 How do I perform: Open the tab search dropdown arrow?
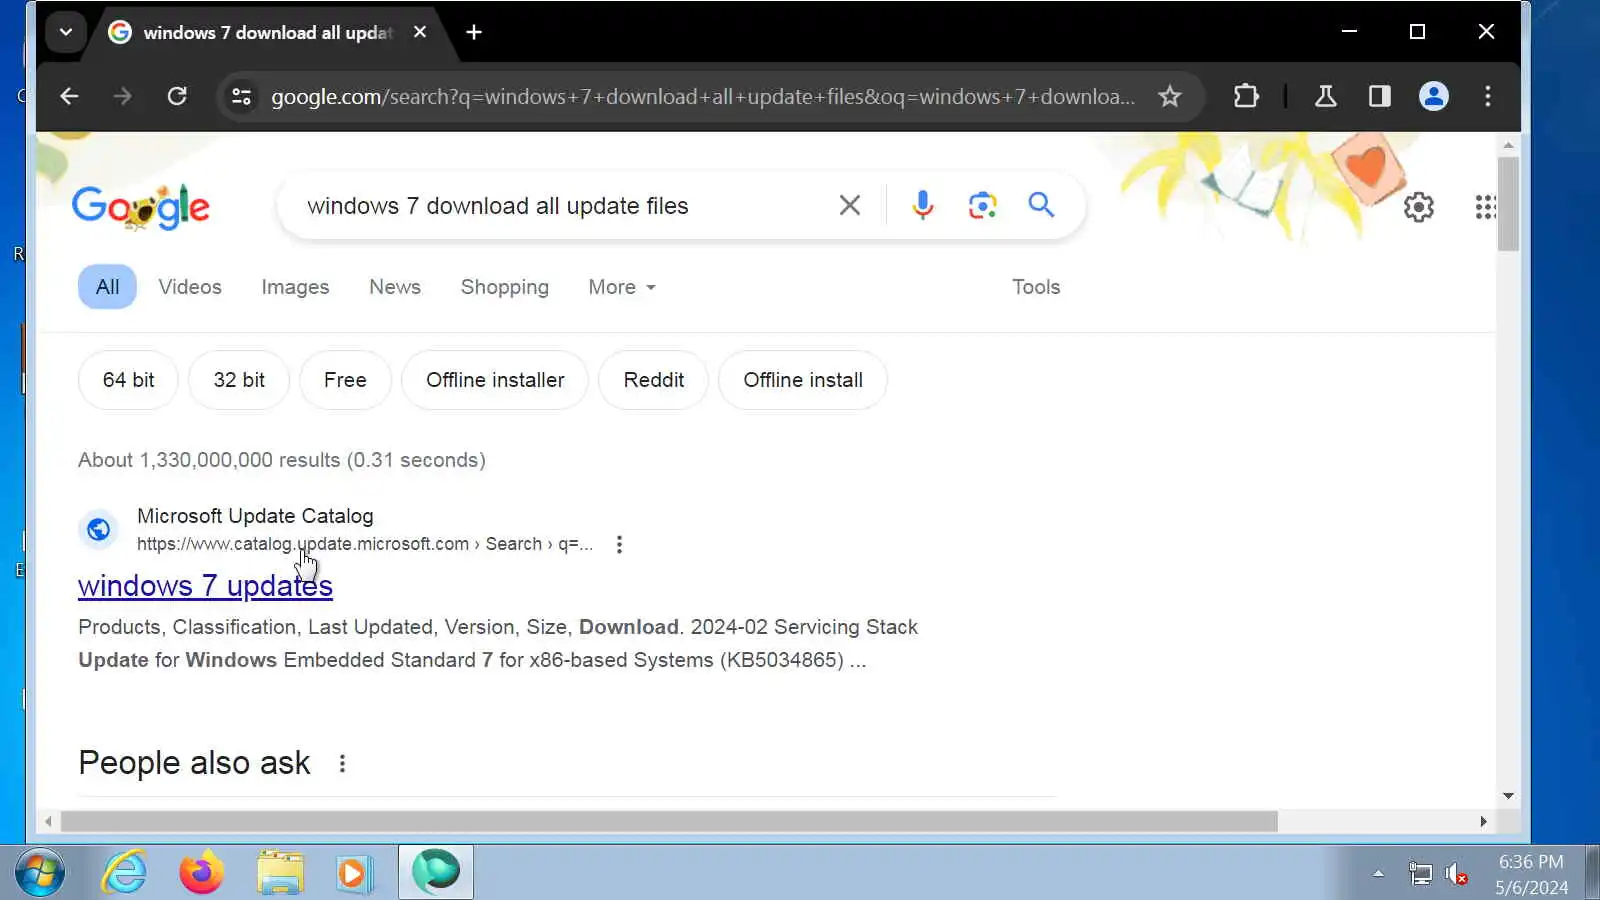tap(66, 32)
